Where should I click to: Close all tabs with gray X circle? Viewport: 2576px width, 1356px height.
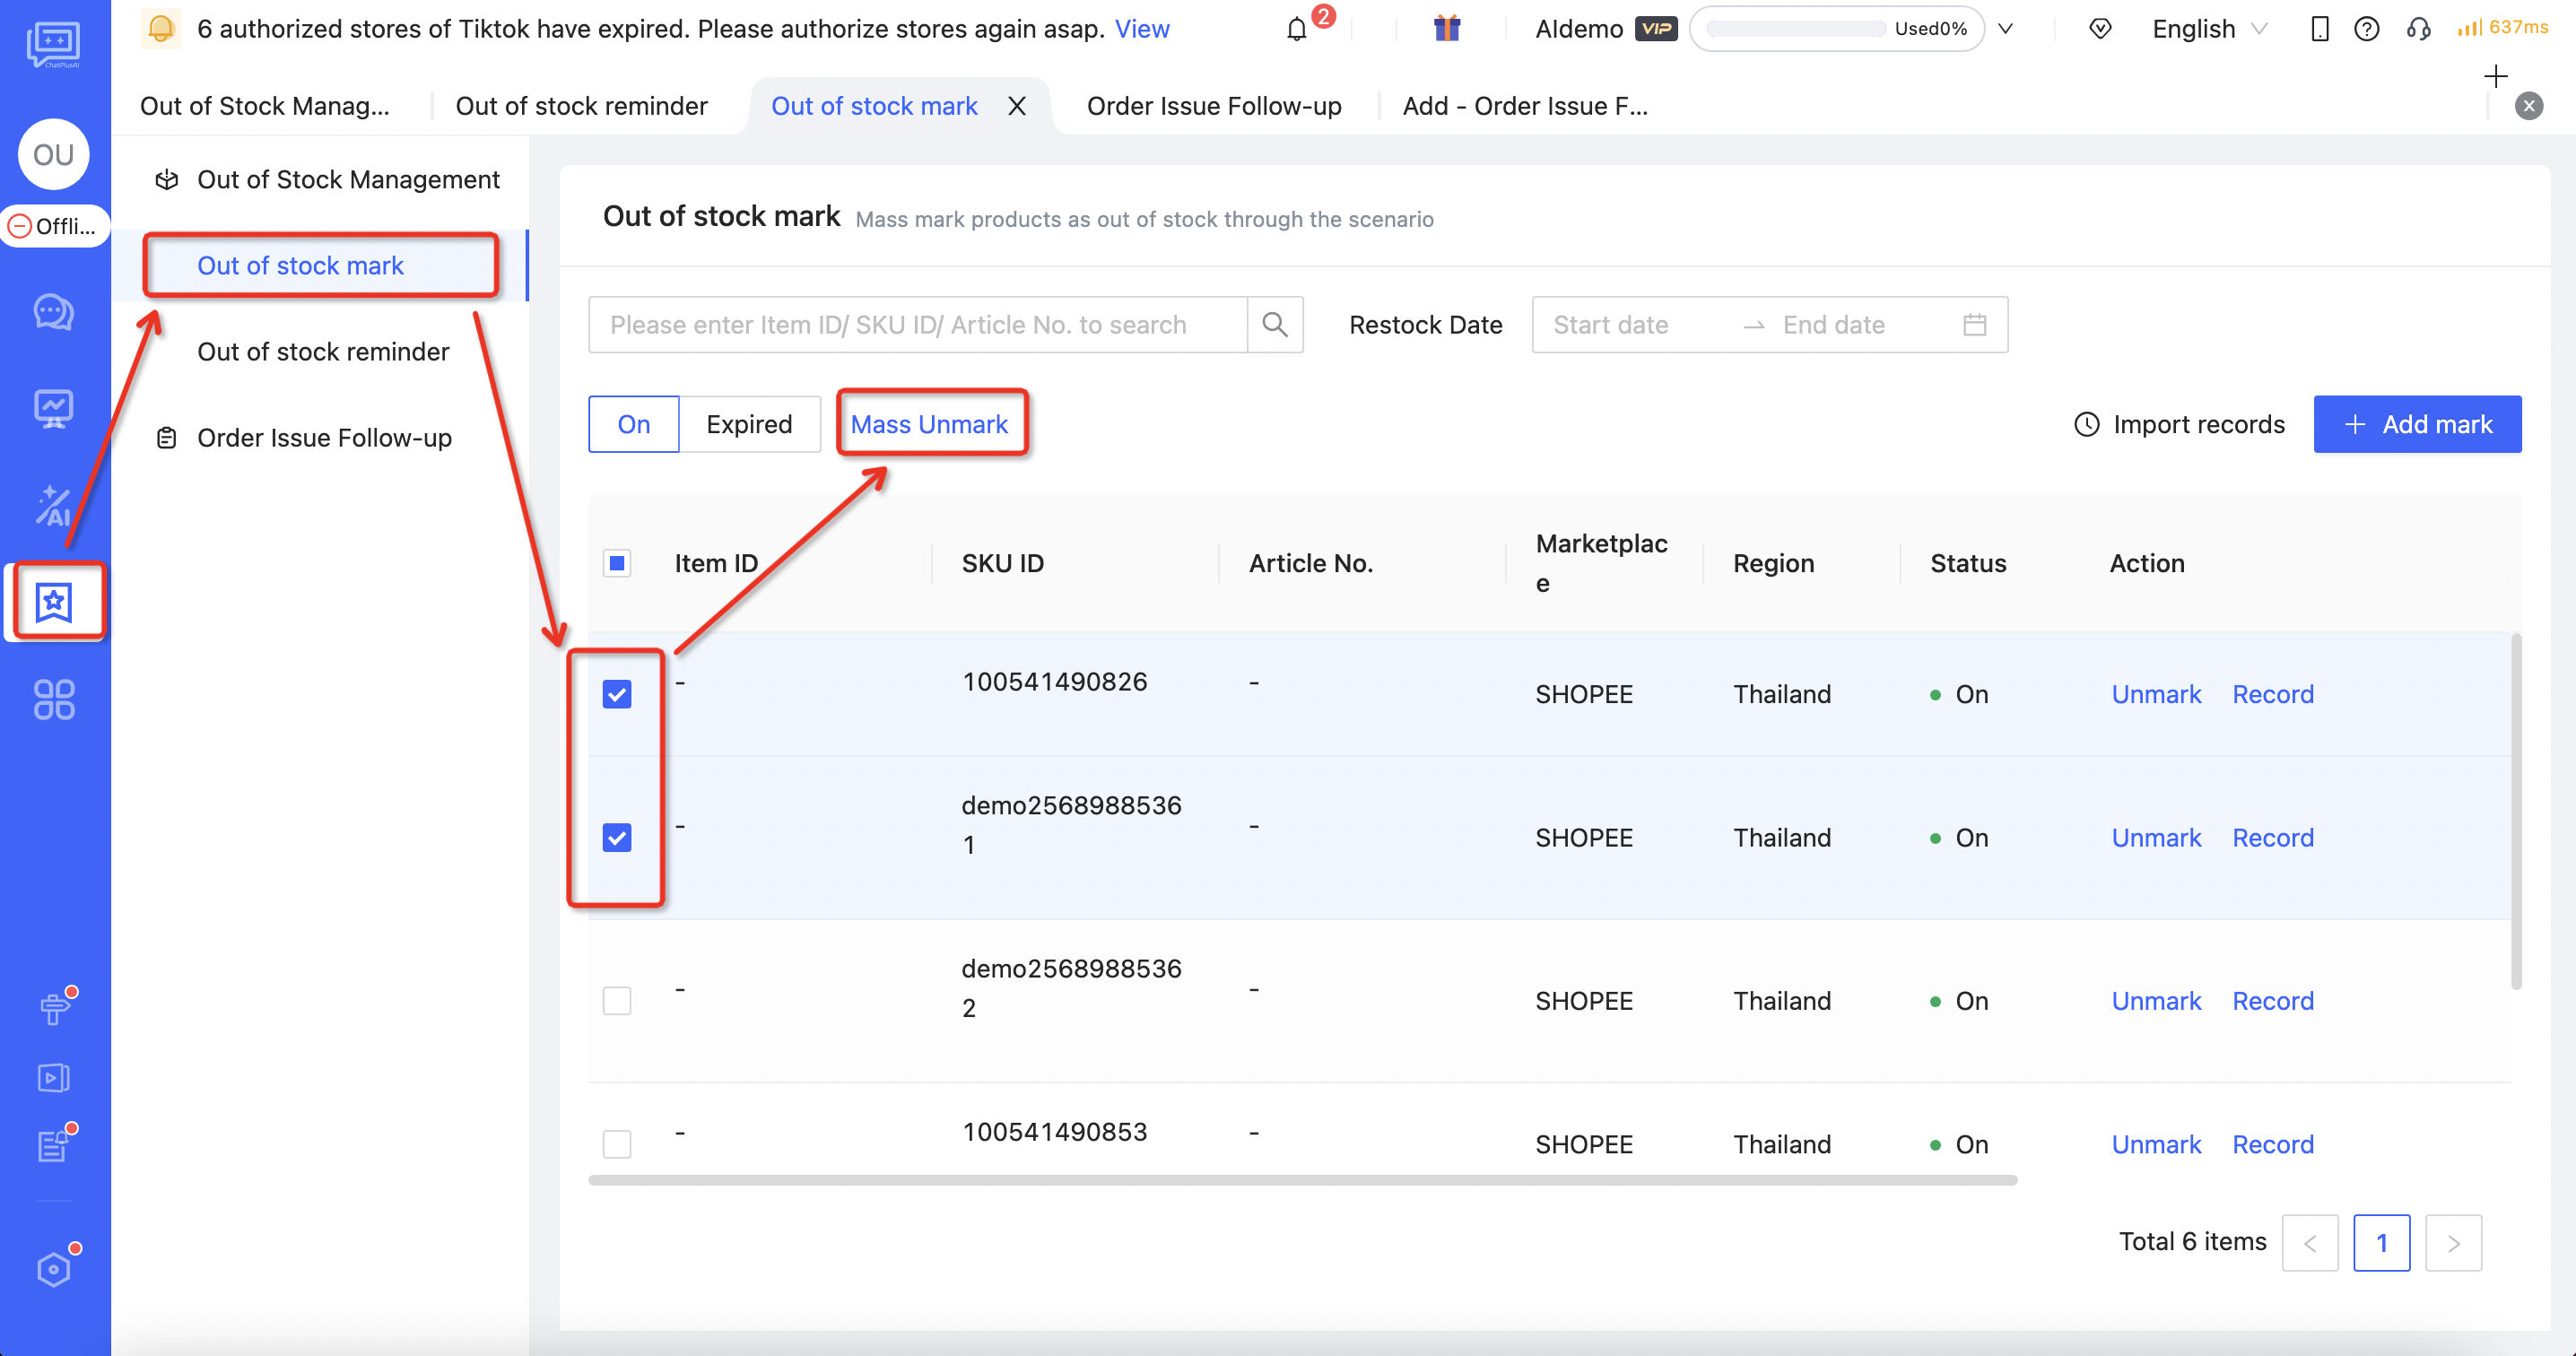click(2529, 106)
